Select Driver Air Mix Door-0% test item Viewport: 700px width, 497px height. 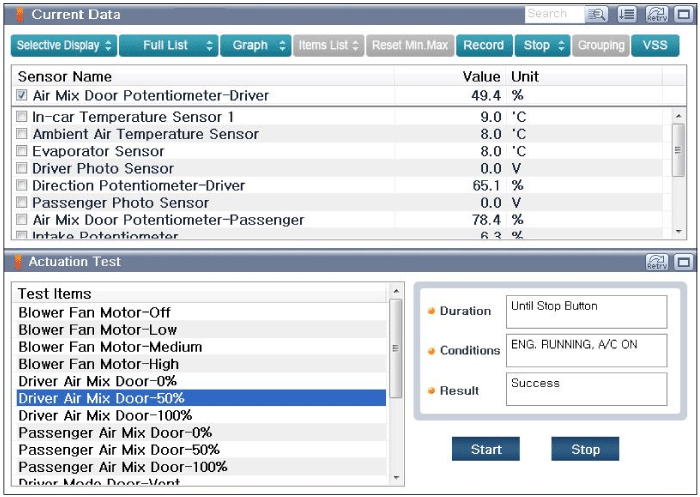(x=201, y=381)
